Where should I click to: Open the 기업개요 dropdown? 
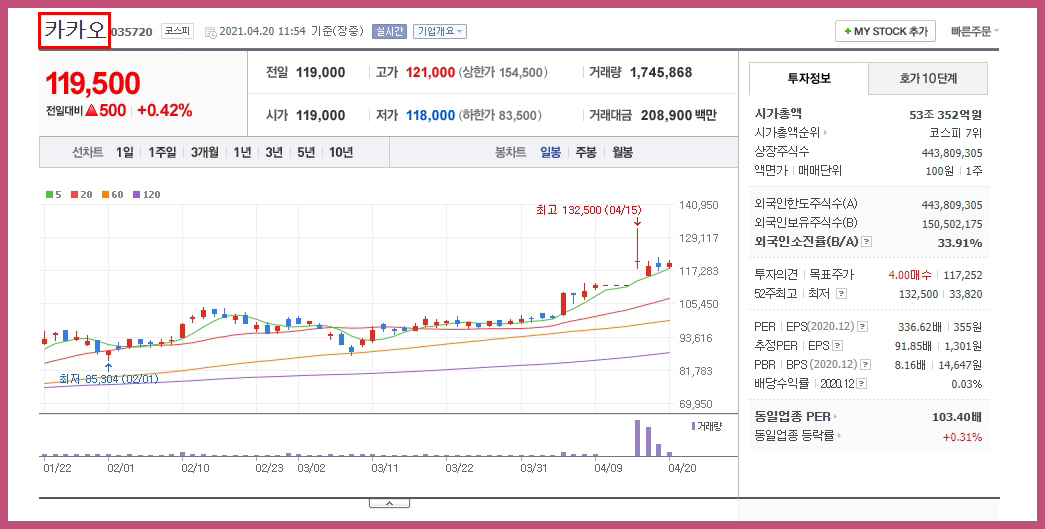[439, 31]
